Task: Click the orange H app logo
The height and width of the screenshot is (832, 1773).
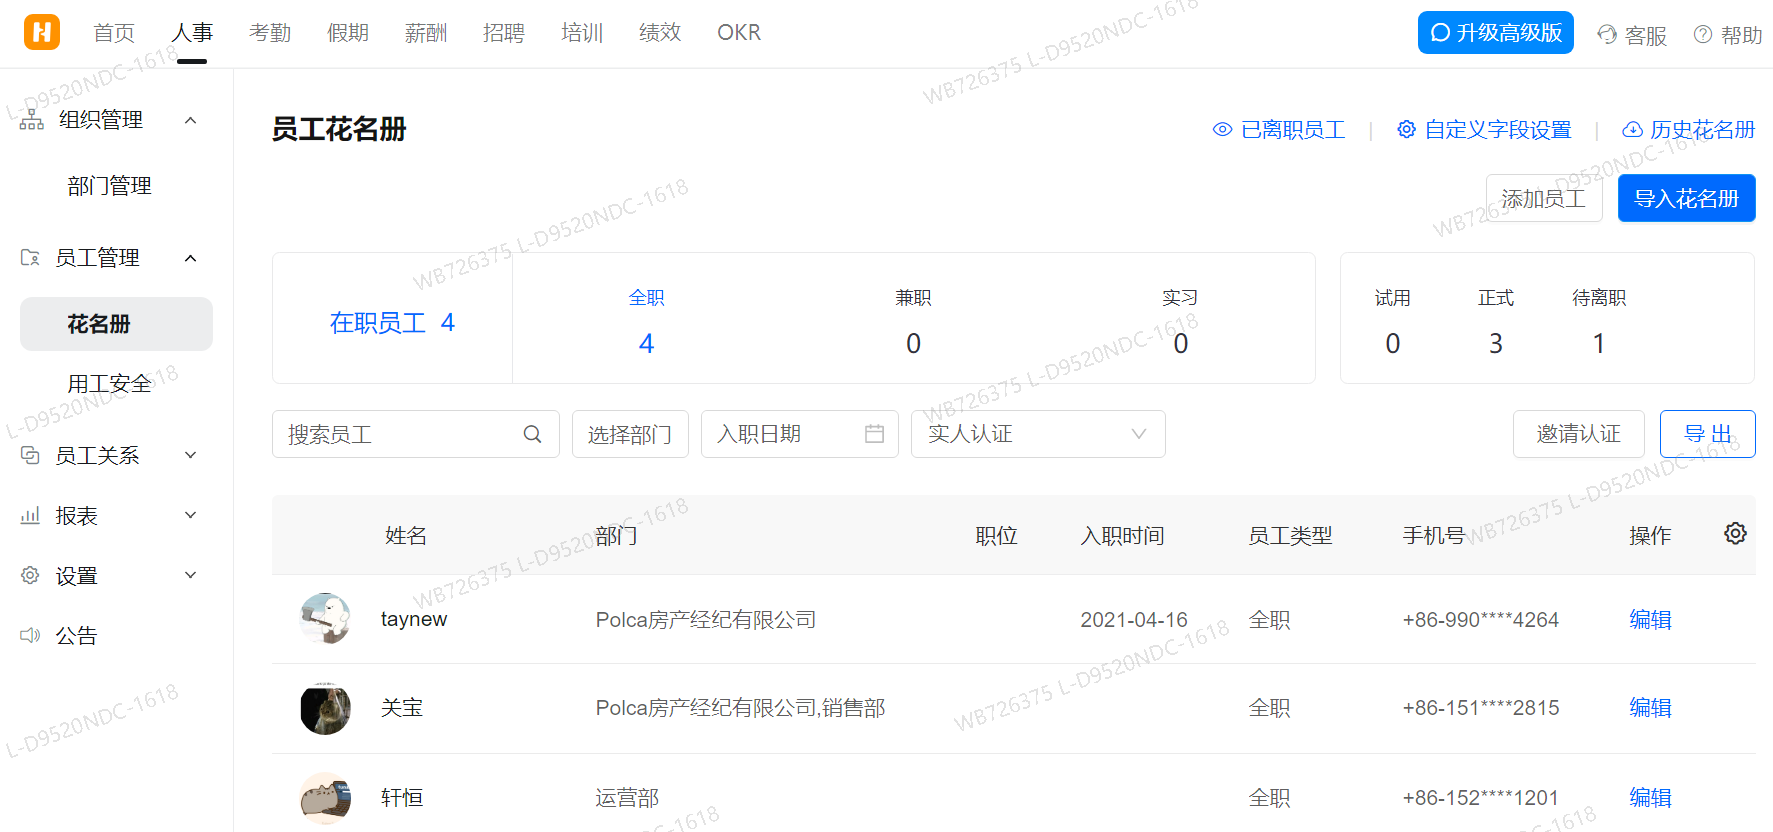Action: (x=41, y=32)
